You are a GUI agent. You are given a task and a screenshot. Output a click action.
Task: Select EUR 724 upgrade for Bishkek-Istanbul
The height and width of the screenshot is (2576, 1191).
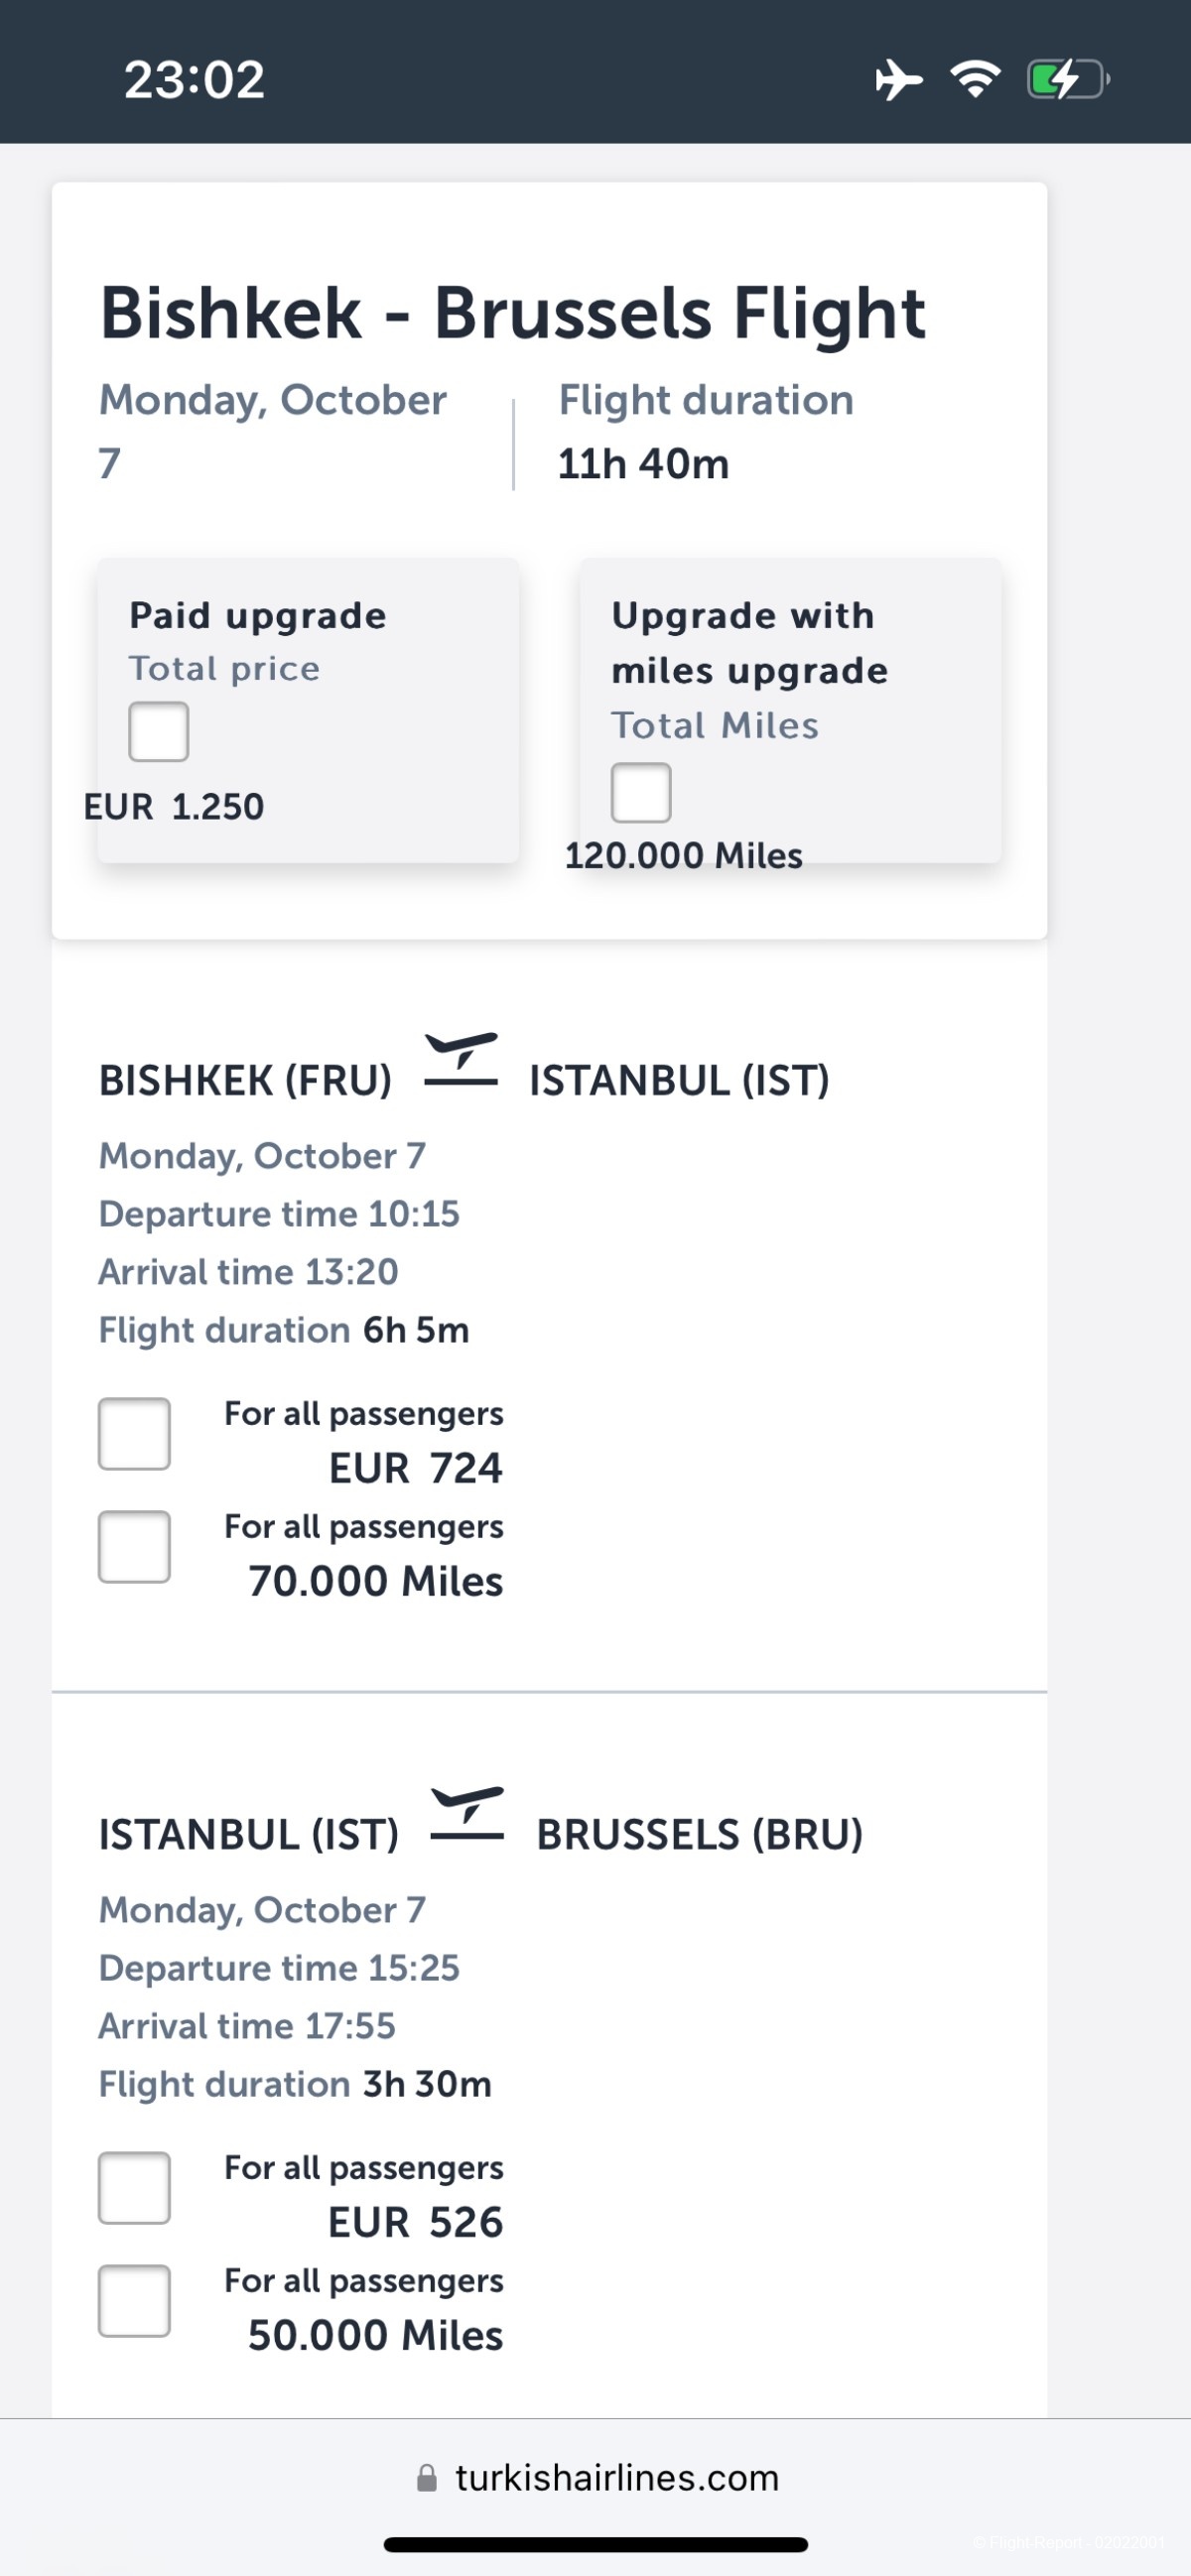(x=135, y=1434)
